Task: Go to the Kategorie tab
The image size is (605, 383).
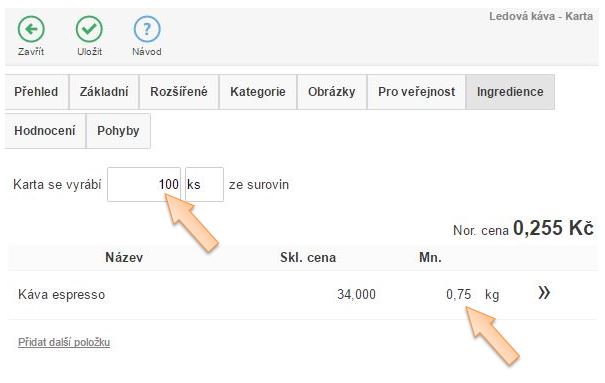Action: [258, 92]
